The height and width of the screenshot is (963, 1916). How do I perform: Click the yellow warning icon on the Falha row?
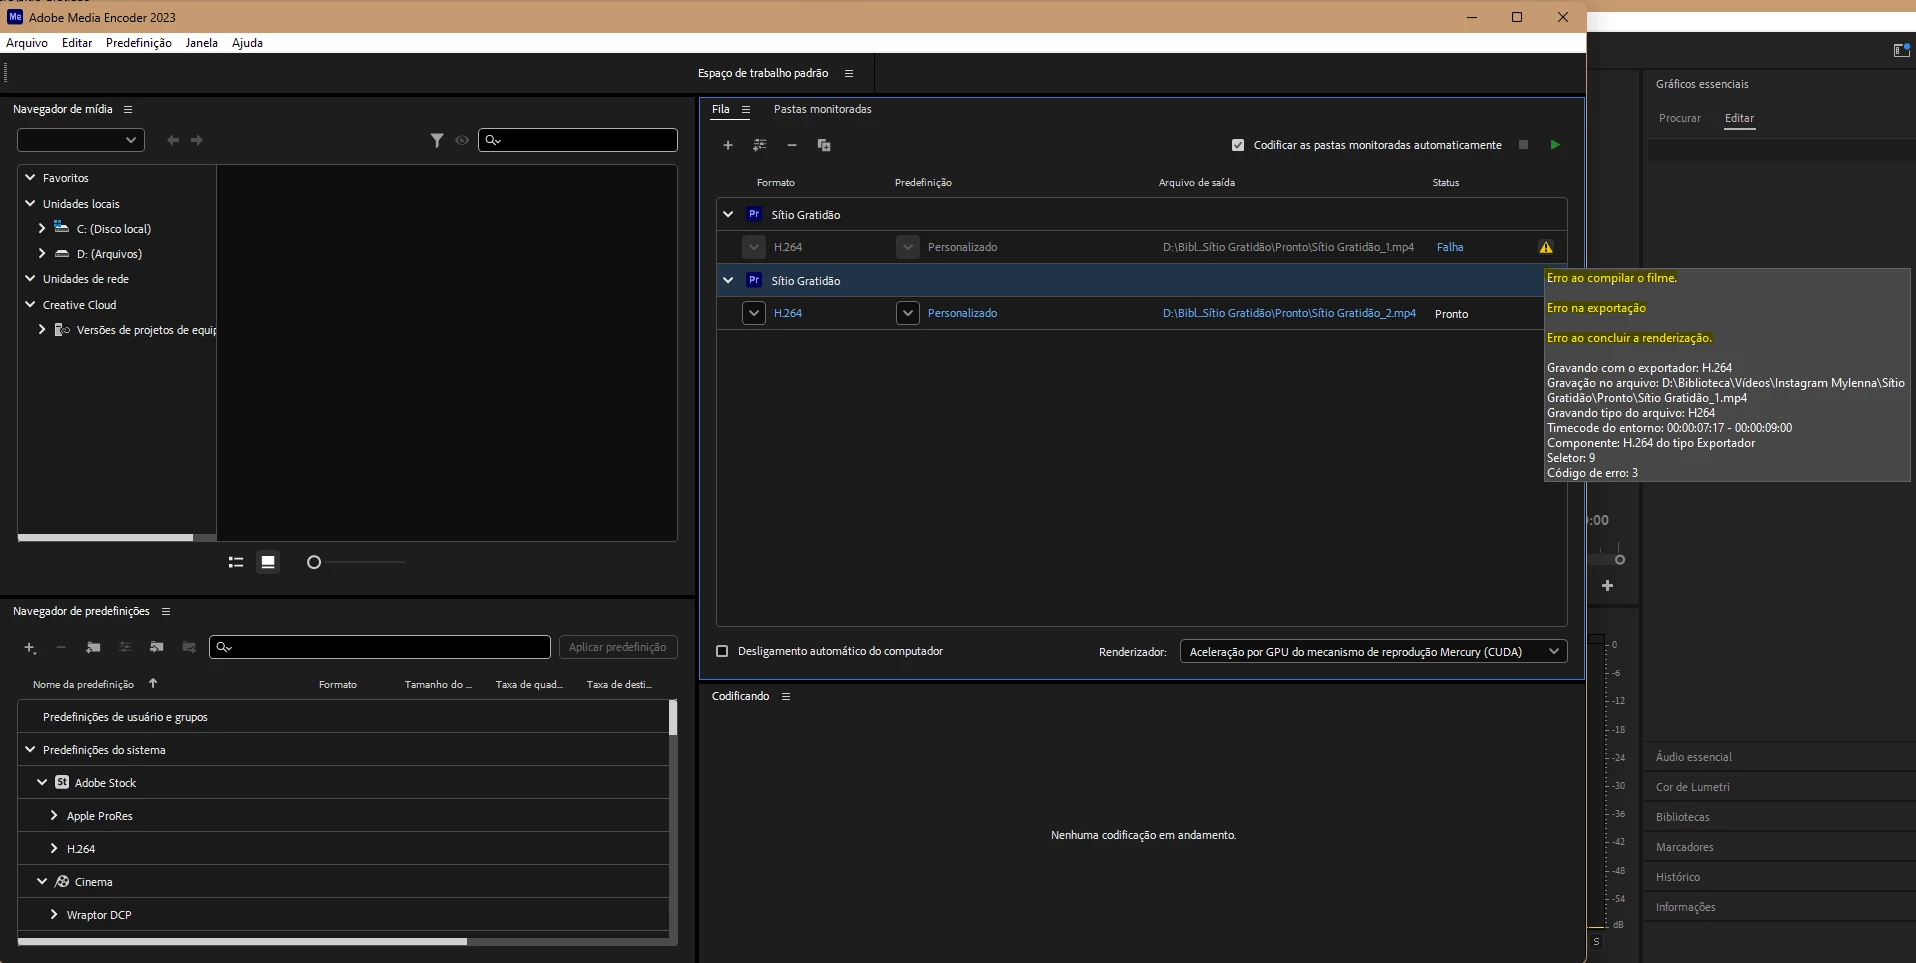(1546, 247)
